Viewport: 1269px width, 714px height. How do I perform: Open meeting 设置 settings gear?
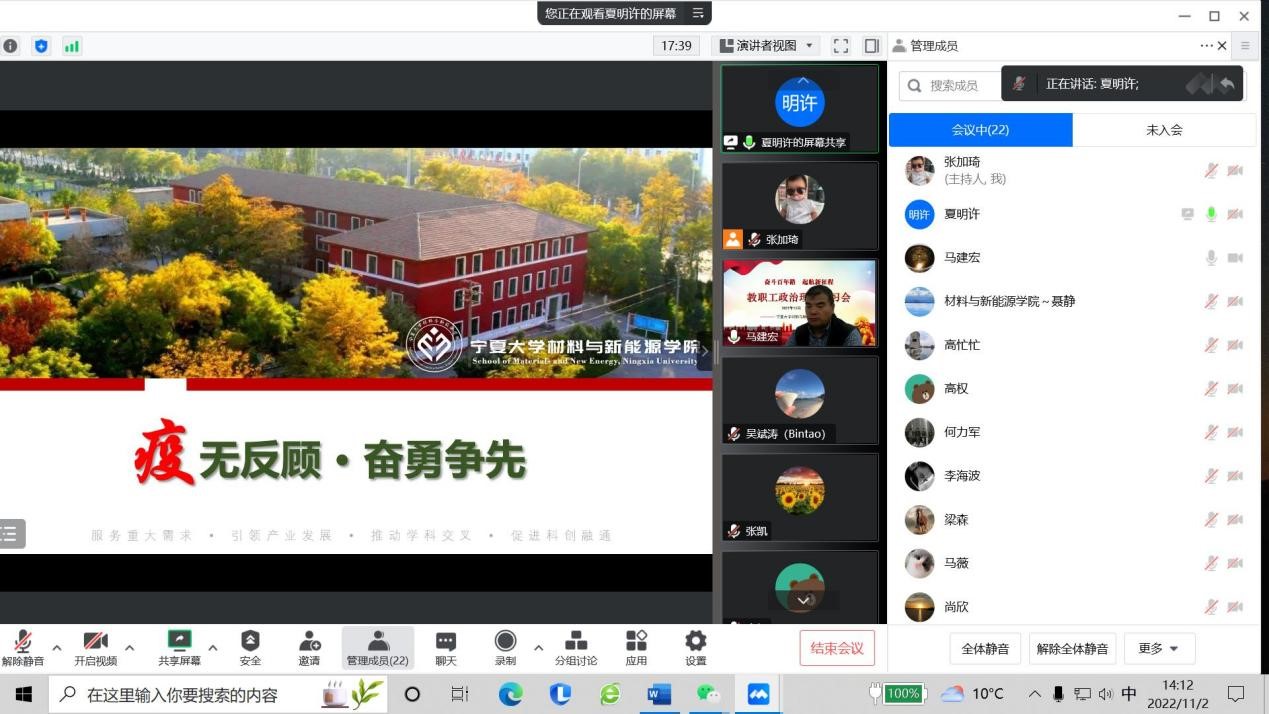click(x=695, y=641)
